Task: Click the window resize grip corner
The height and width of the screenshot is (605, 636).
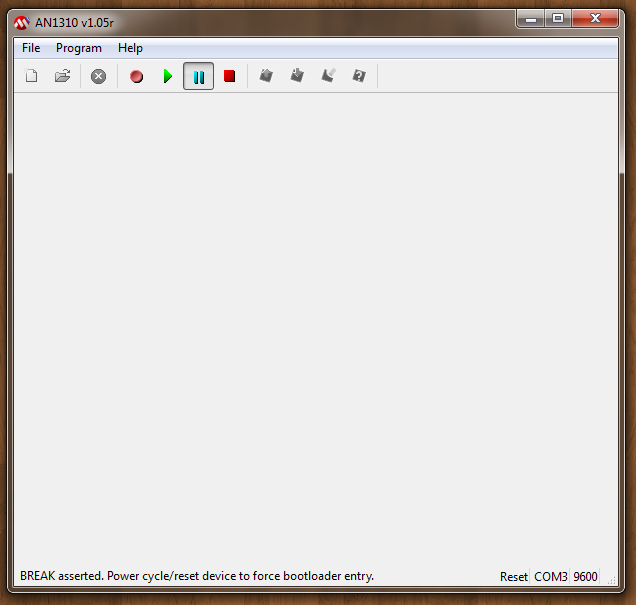Action: 612,580
